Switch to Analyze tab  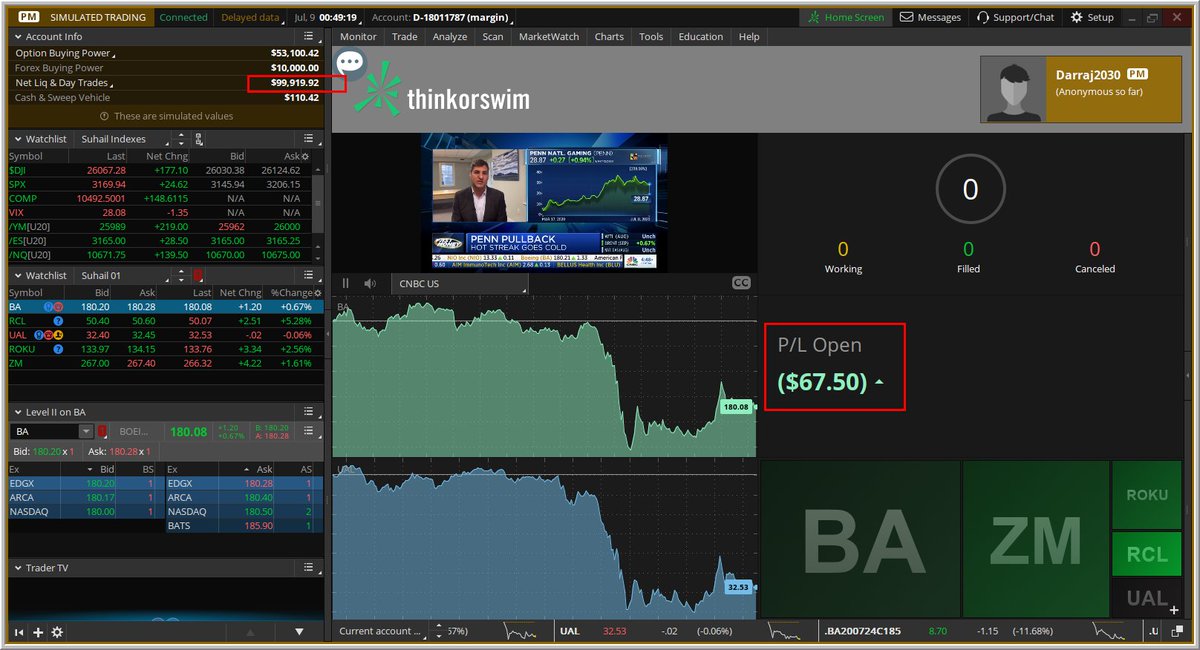(x=450, y=37)
